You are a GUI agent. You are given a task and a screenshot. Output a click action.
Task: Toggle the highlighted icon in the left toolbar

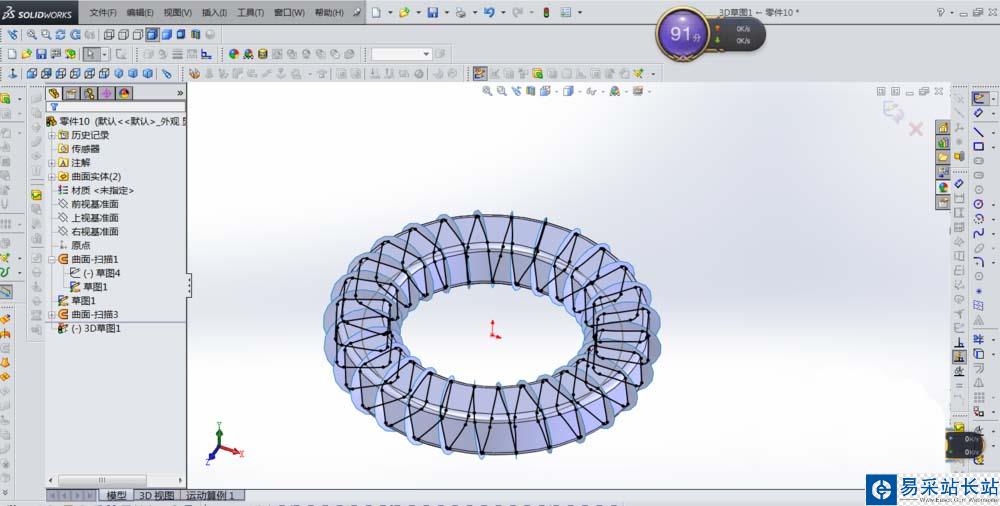6,292
